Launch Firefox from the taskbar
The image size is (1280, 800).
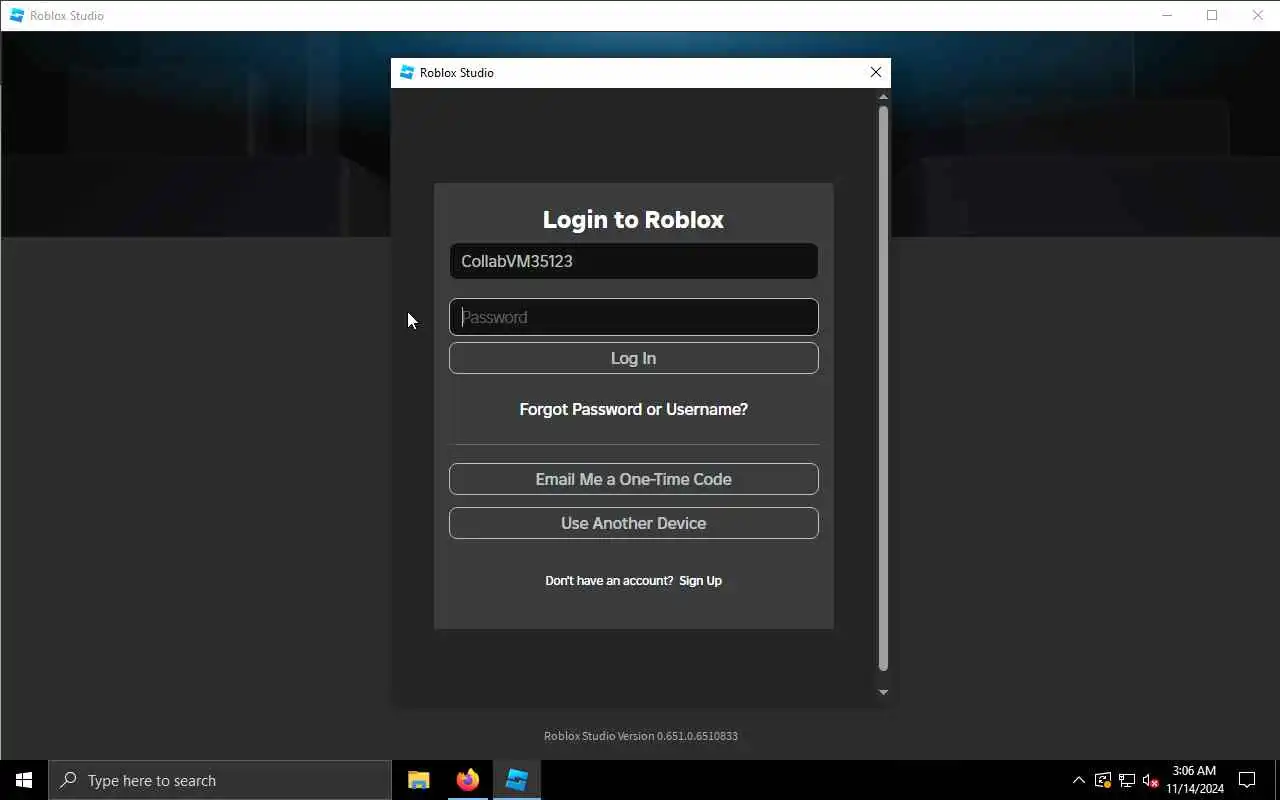pyautogui.click(x=467, y=780)
